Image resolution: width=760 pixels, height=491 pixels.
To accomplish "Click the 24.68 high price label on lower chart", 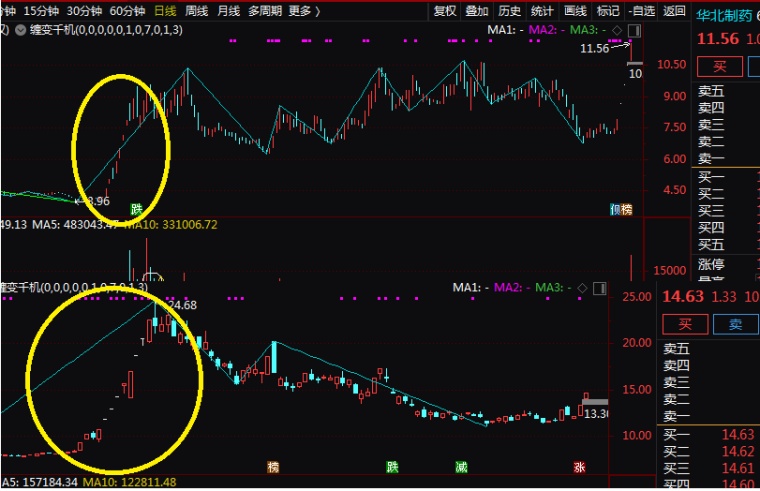I will point(182,305).
